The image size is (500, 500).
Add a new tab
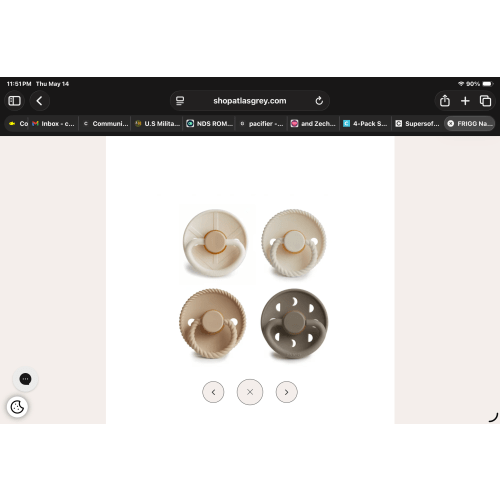point(465,101)
